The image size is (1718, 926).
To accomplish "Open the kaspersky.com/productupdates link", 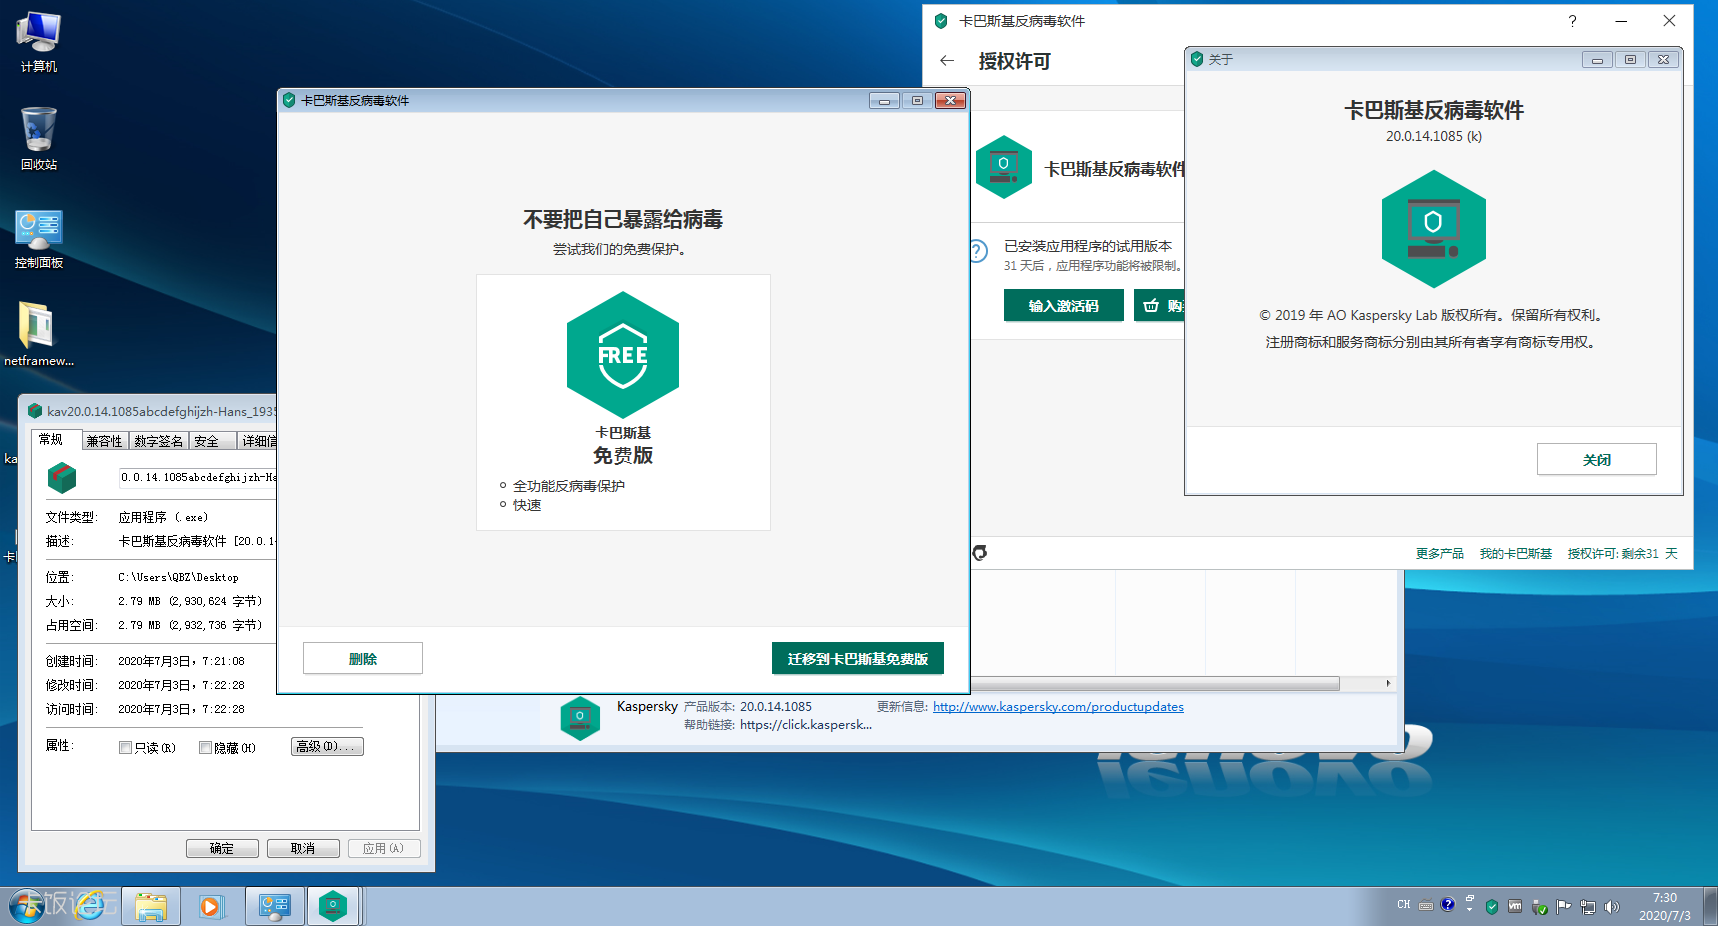I will tap(1058, 706).
